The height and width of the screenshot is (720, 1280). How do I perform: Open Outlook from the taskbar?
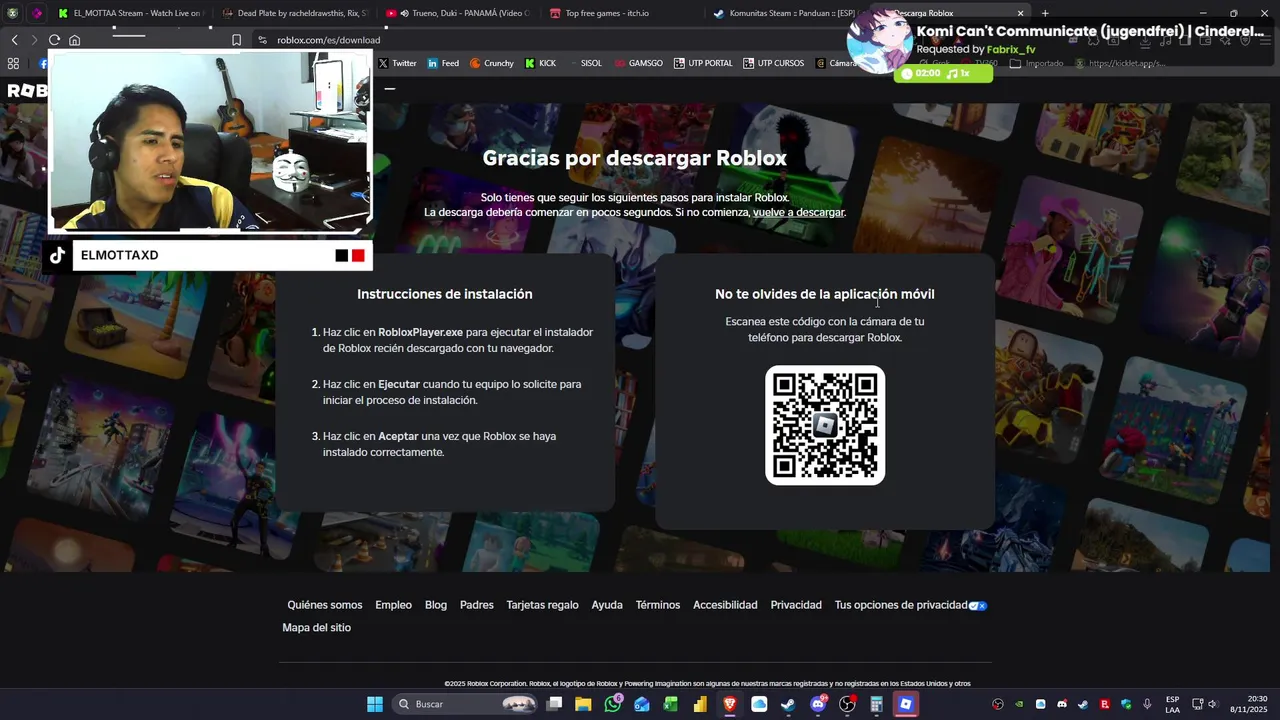click(642, 704)
